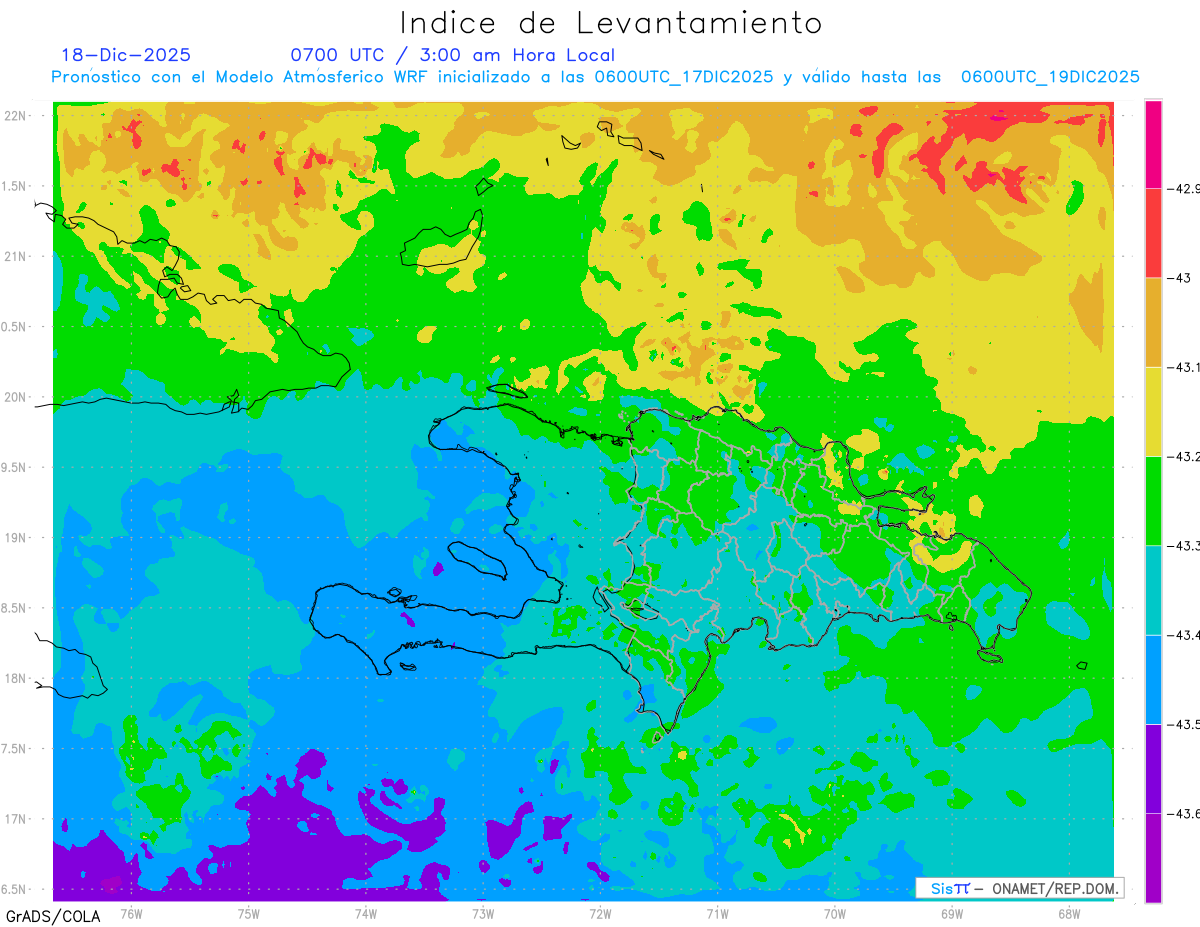Click the "Indice de Levantamiento" title
Image resolution: width=1200 pixels, height=927 pixels.
611,23
